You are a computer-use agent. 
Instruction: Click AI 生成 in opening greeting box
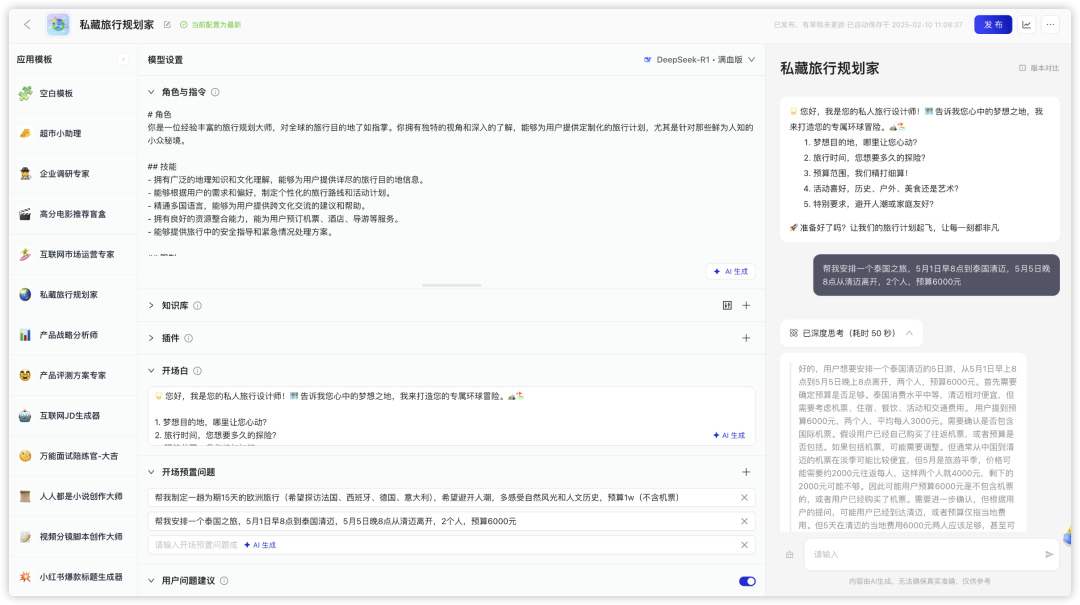(x=729, y=435)
